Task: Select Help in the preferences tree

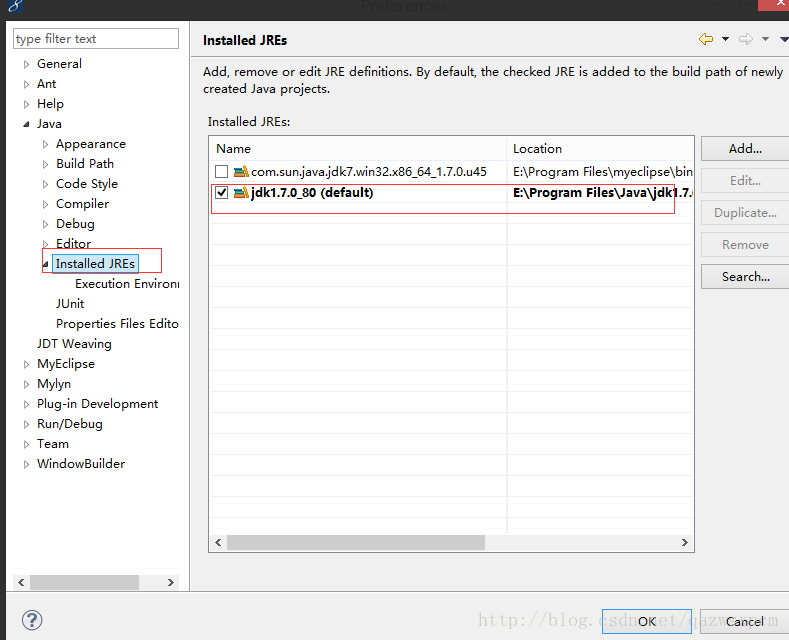Action: point(50,104)
